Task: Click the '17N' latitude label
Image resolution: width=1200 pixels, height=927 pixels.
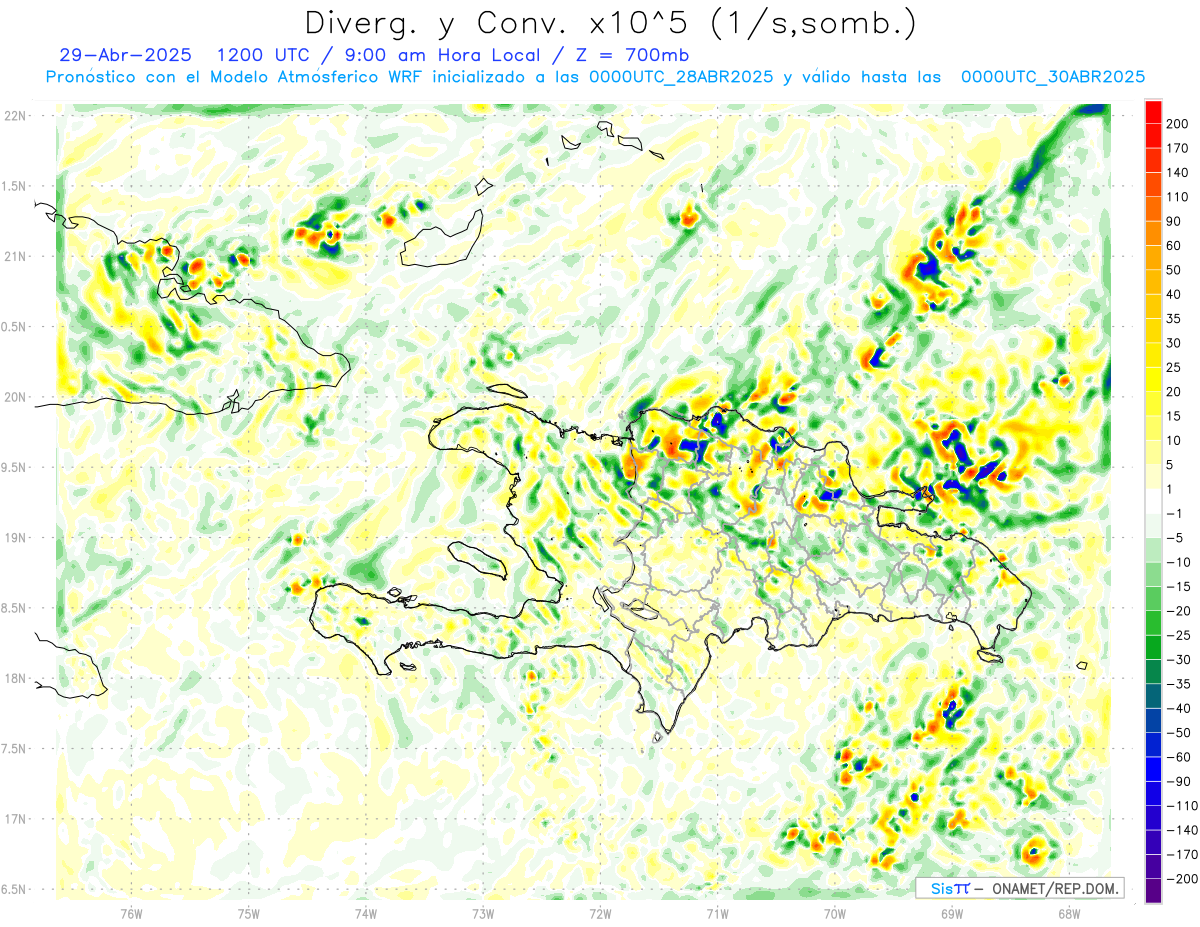Action: 15,818
